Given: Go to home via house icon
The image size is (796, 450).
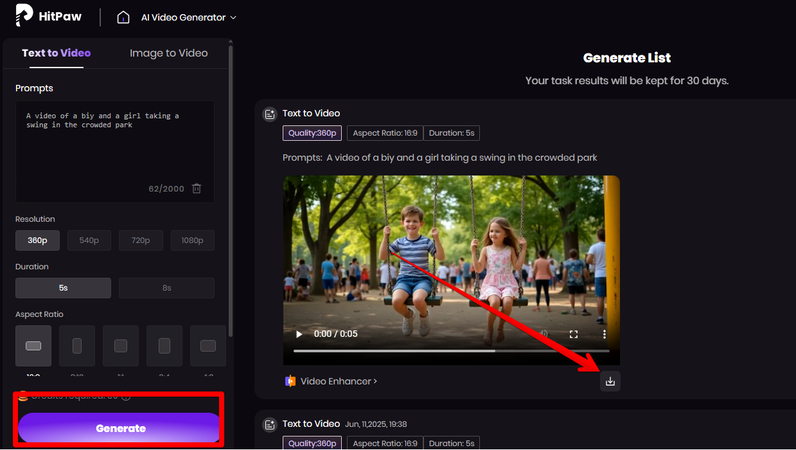Looking at the screenshot, I should (123, 17).
